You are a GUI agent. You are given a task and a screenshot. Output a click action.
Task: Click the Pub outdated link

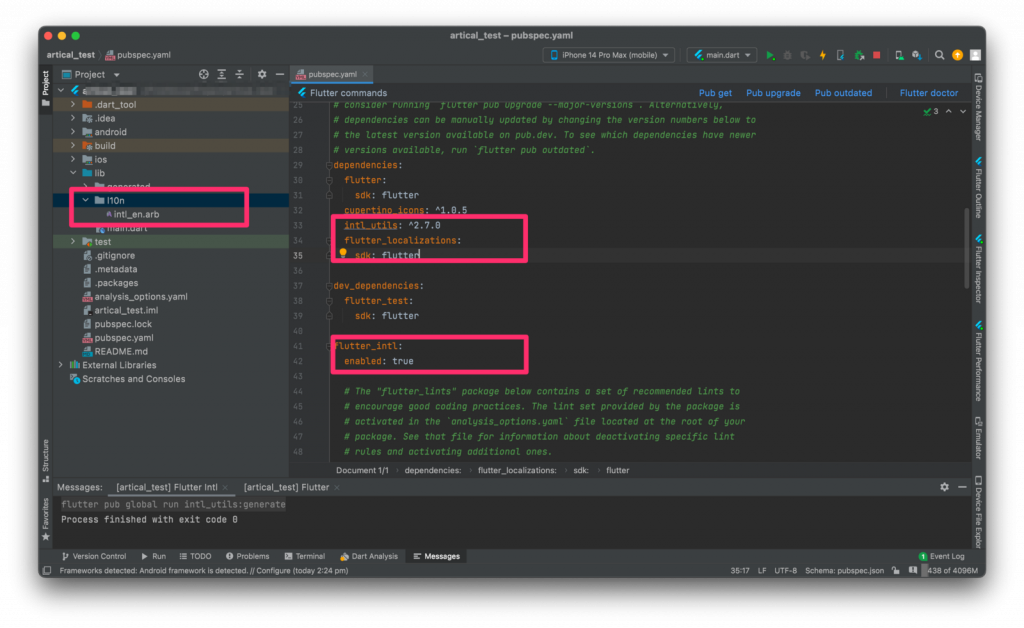click(843, 93)
